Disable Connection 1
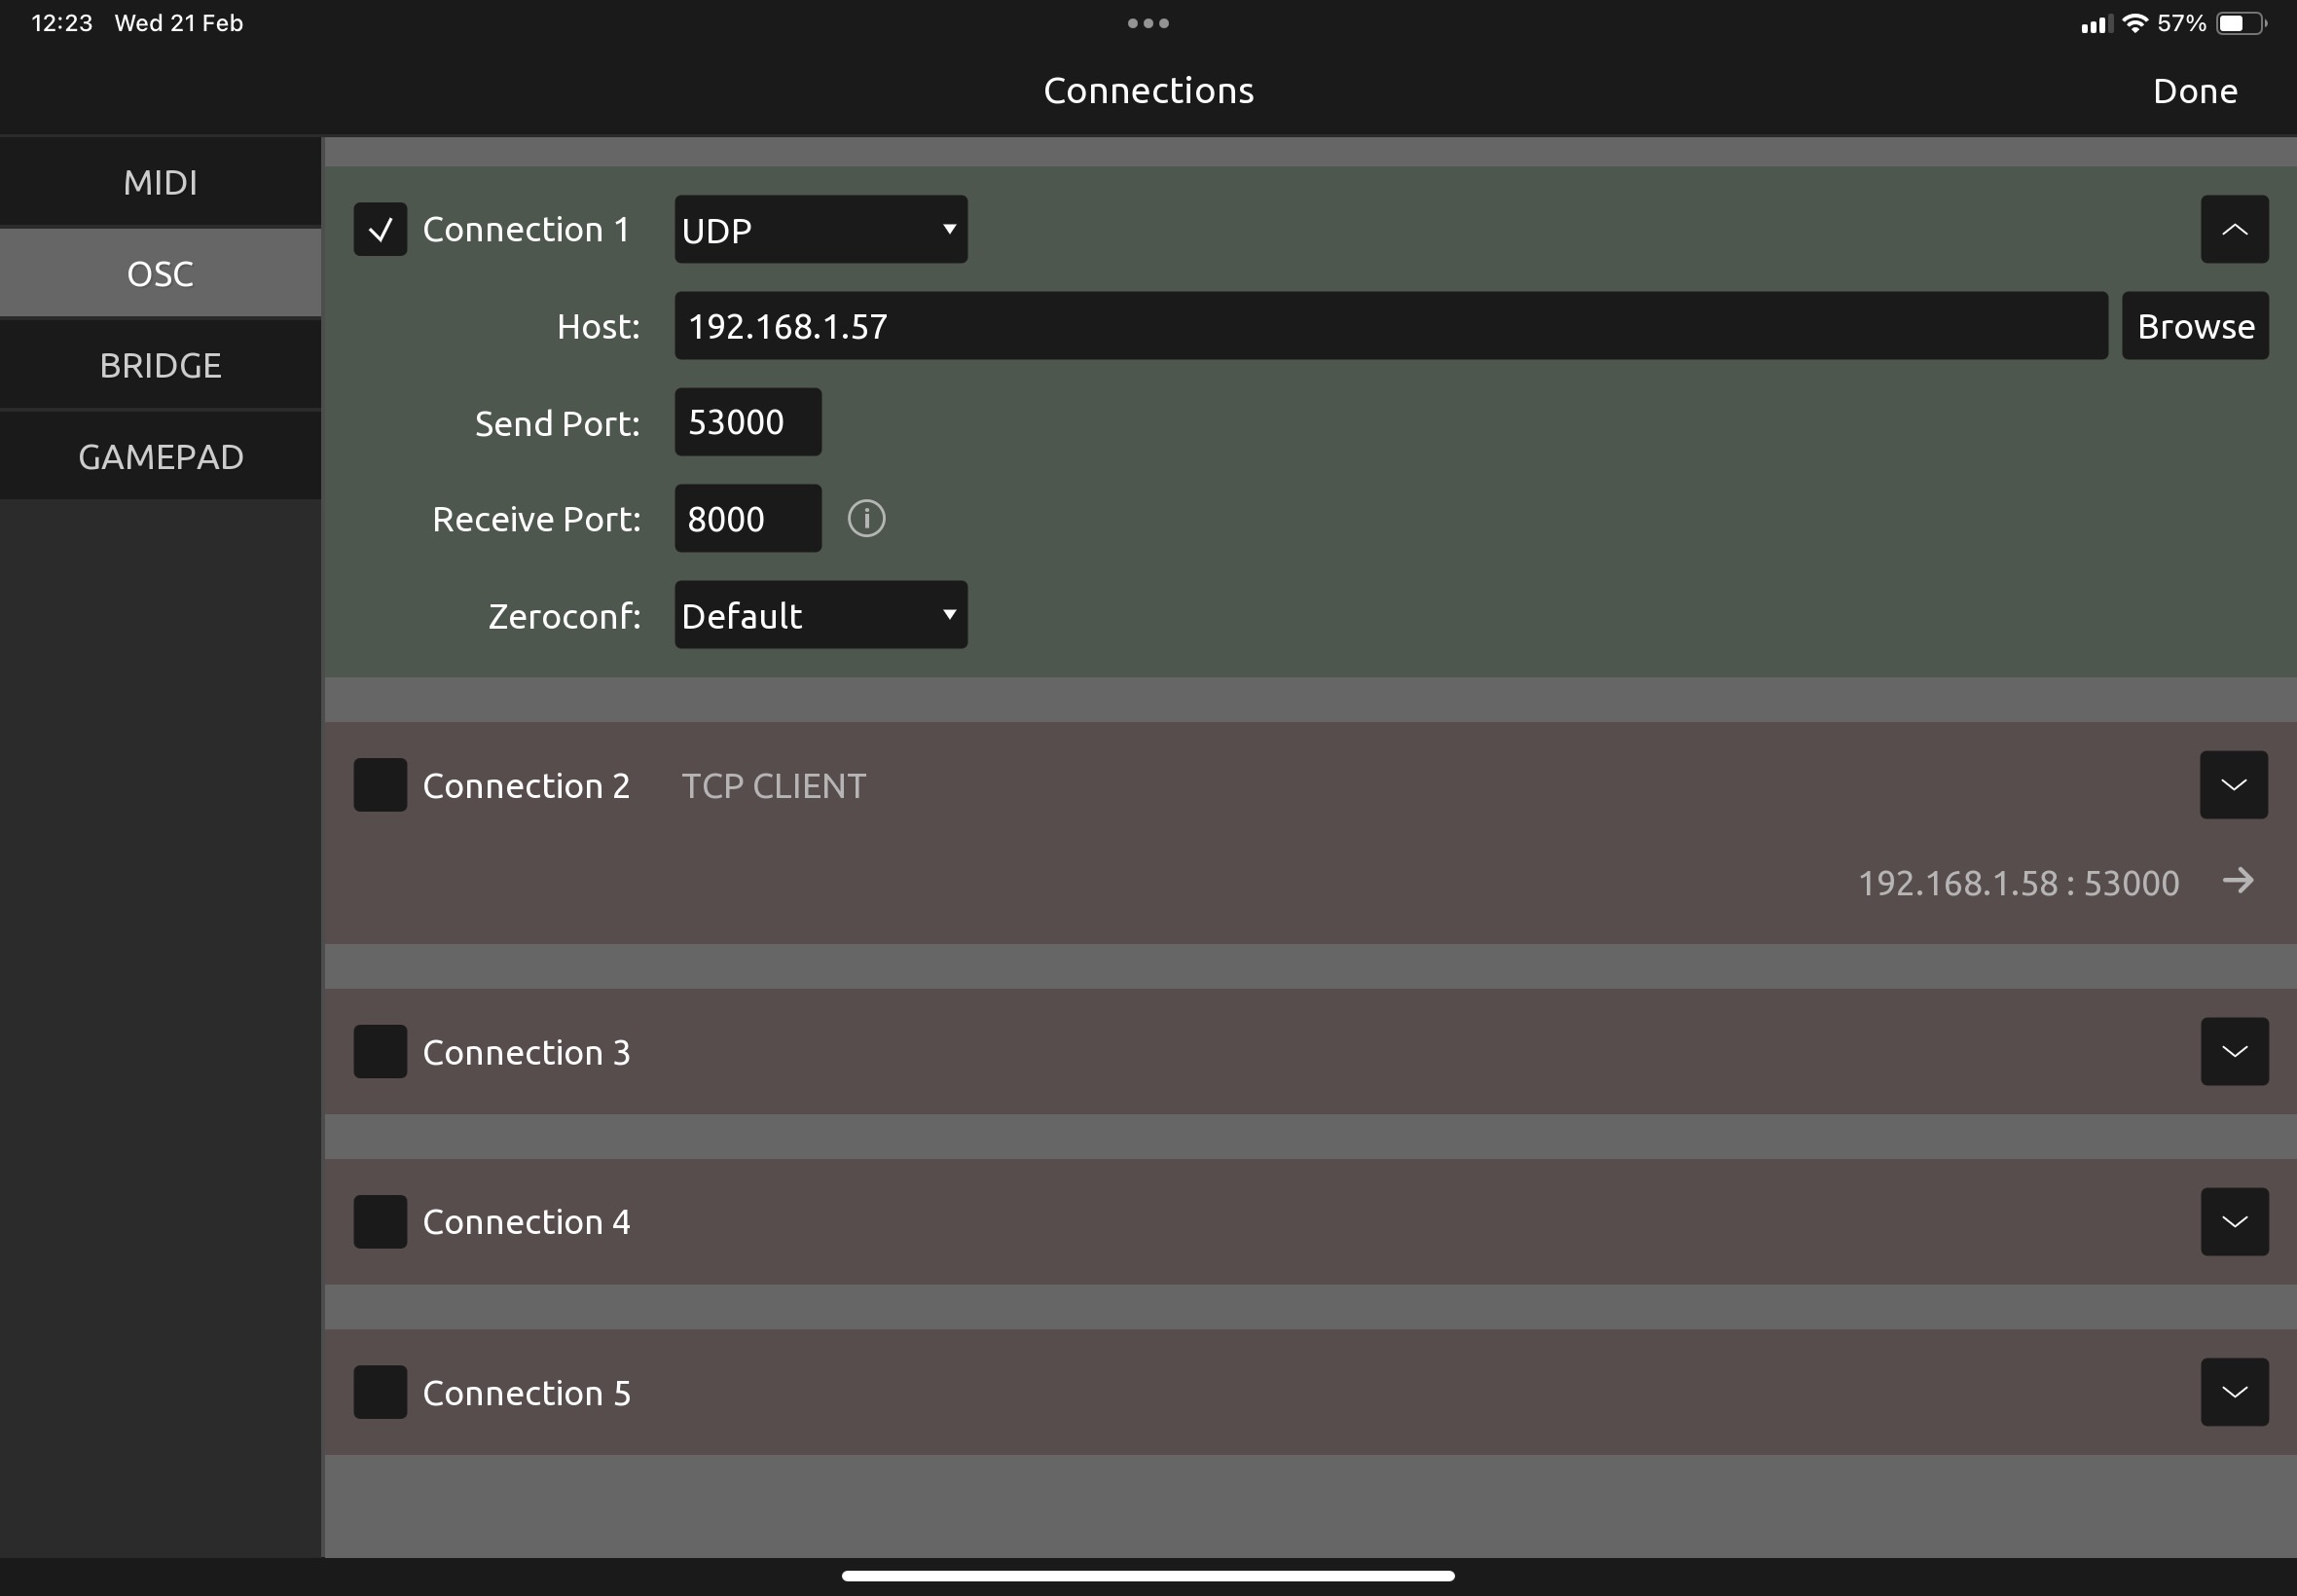 pyautogui.click(x=380, y=229)
